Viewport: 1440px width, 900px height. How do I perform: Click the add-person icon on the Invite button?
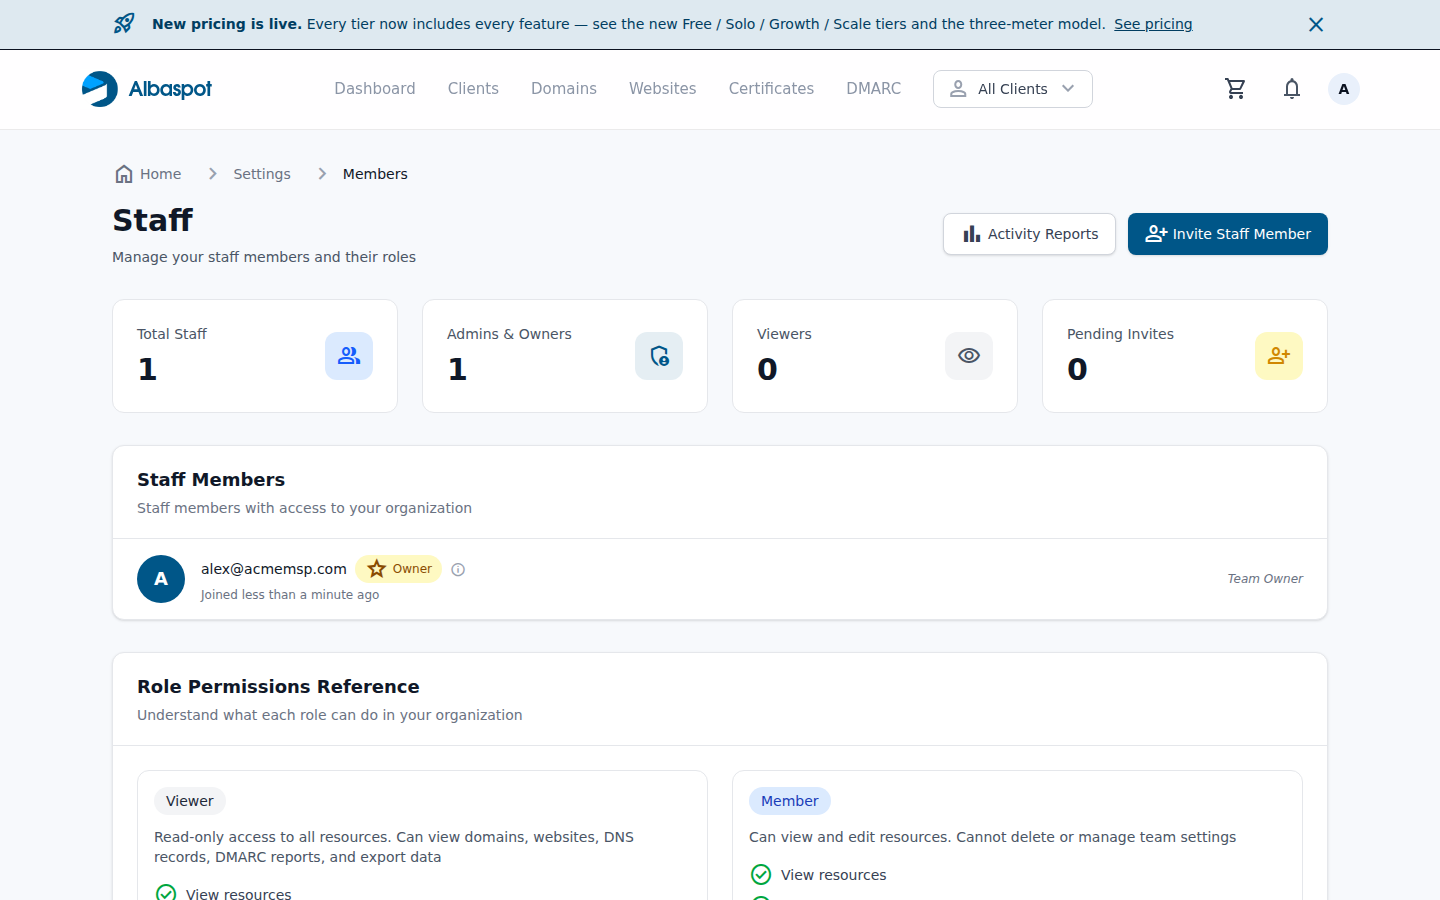point(1156,234)
